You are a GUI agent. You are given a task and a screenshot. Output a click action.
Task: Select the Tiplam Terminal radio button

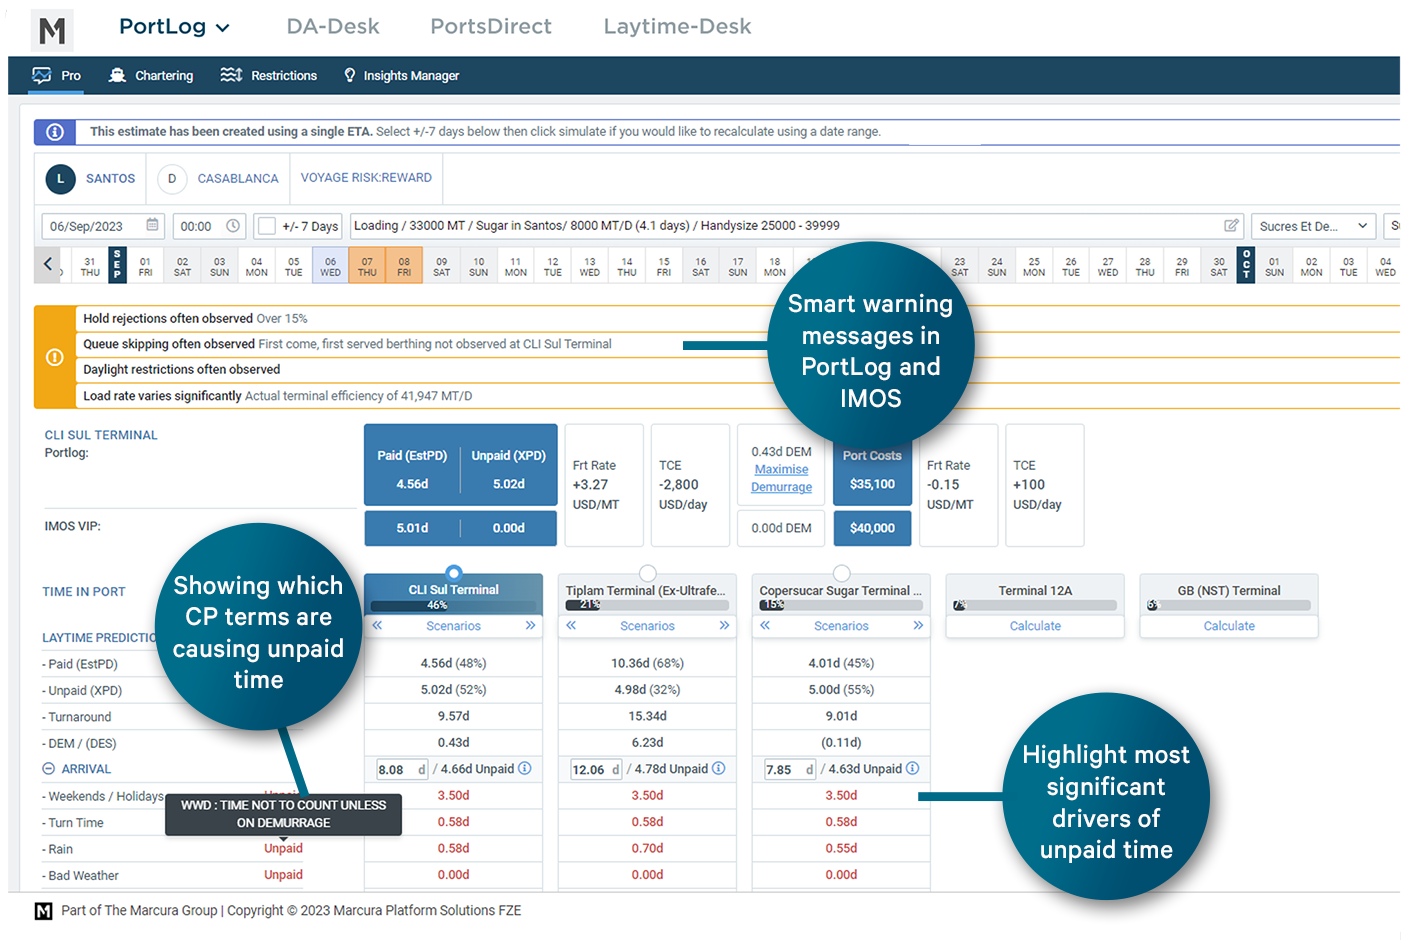pyautogui.click(x=648, y=573)
